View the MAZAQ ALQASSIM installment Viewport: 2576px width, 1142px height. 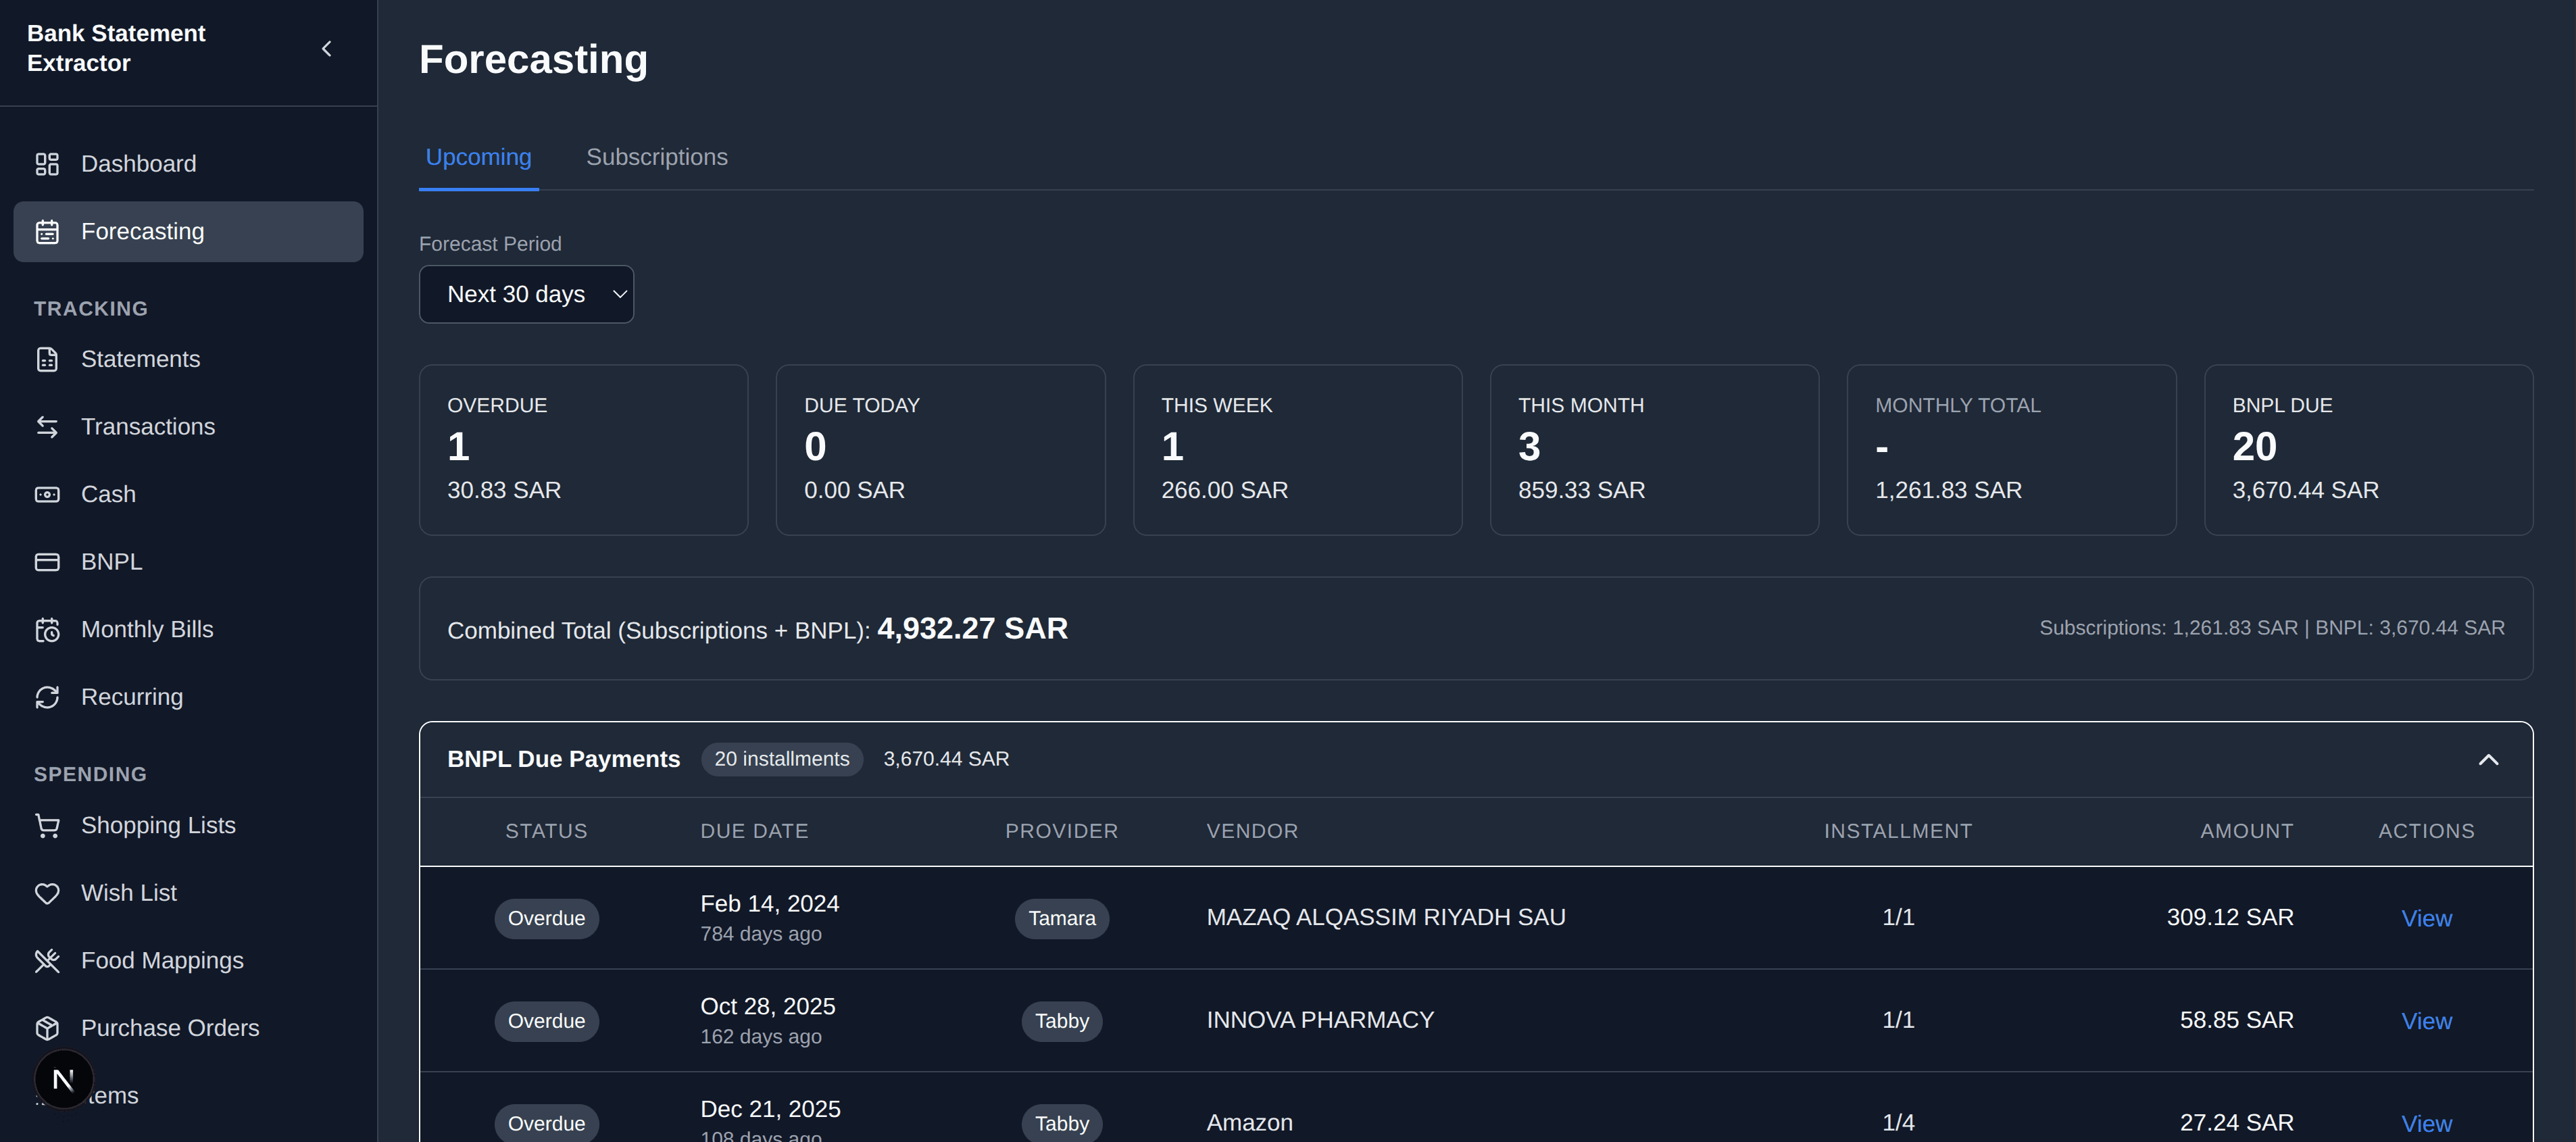click(x=2425, y=918)
